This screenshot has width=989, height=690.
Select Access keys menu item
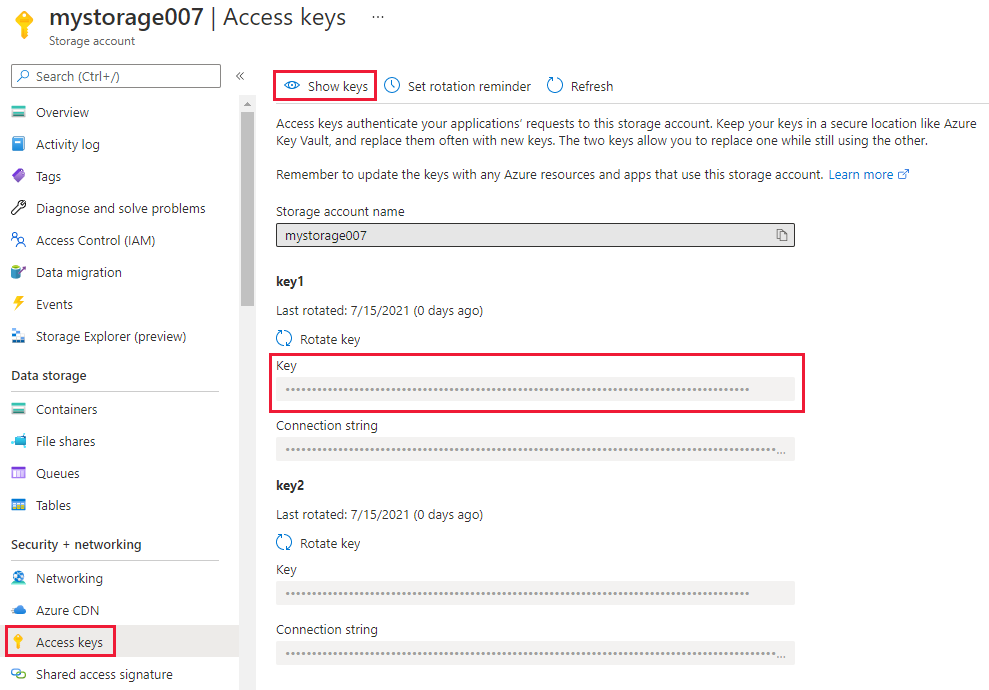coord(69,642)
